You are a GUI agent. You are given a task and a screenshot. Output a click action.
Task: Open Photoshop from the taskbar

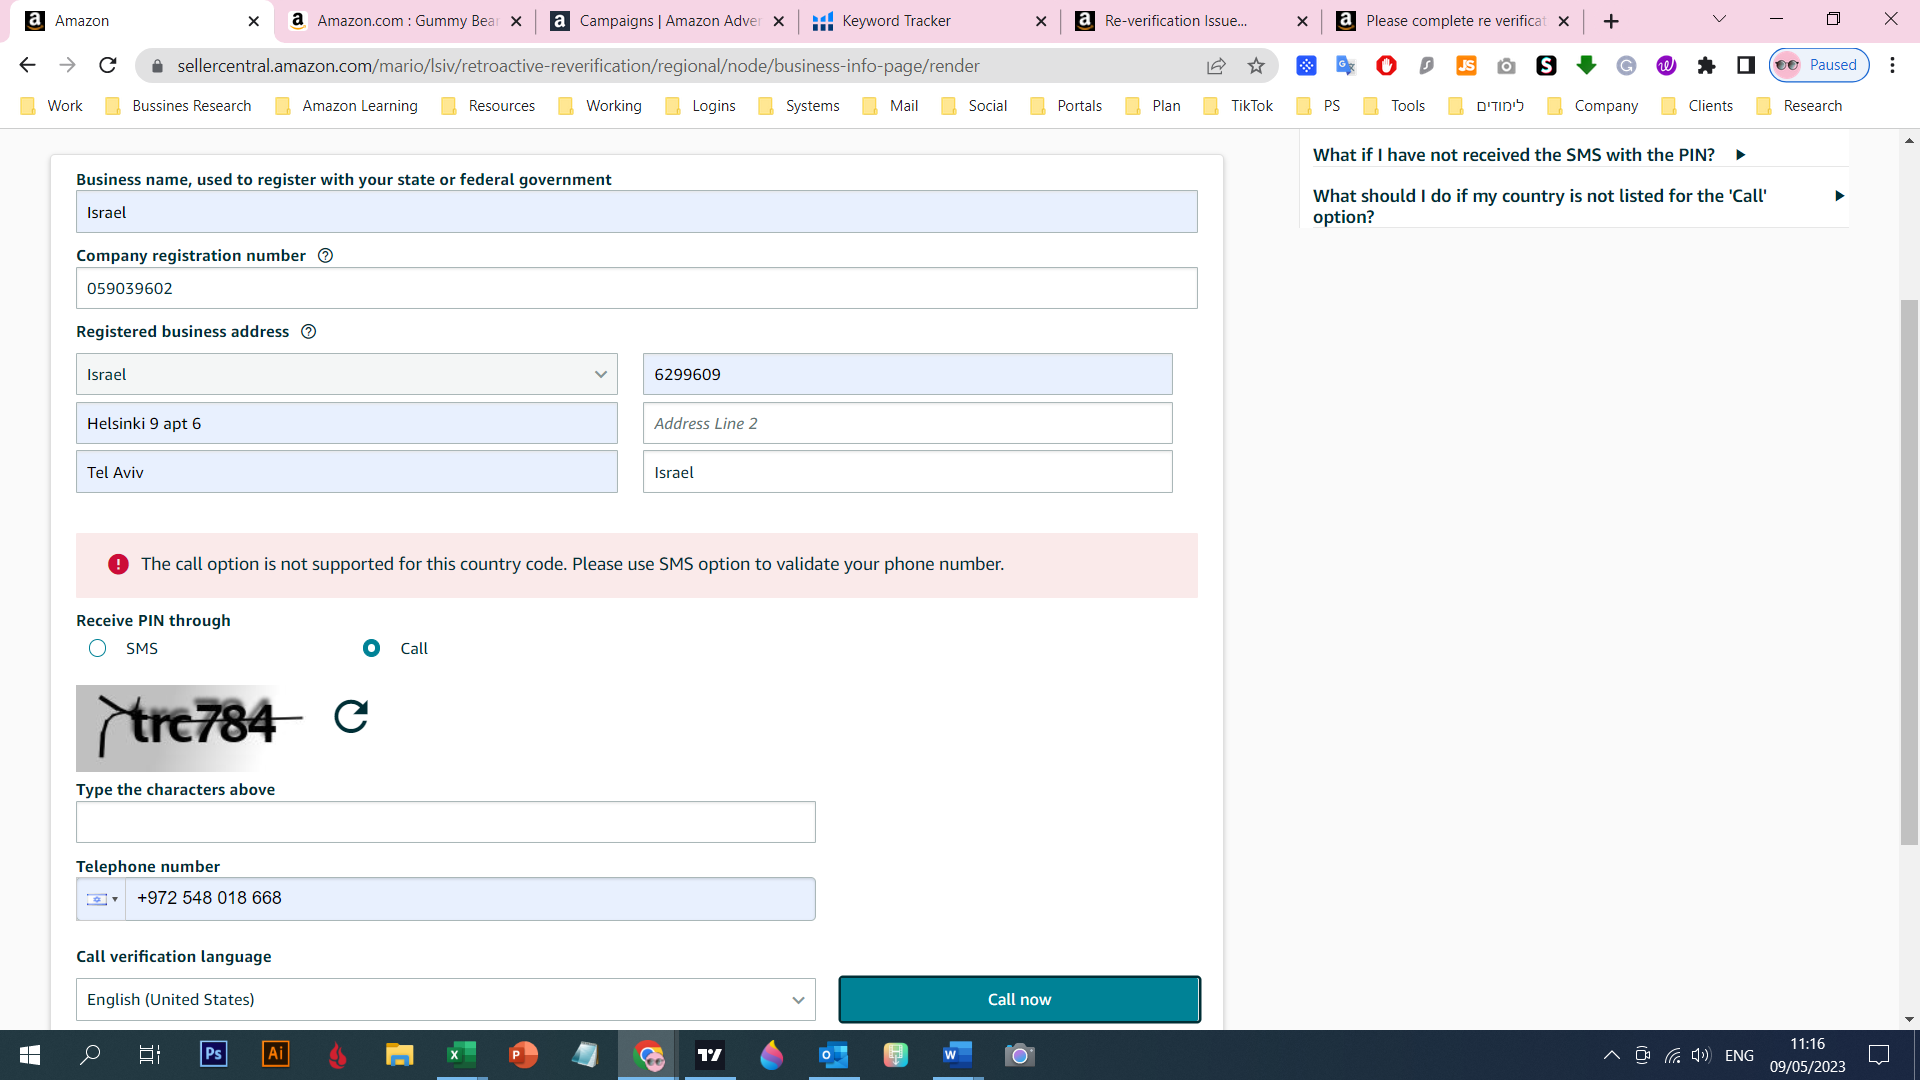coord(214,1054)
